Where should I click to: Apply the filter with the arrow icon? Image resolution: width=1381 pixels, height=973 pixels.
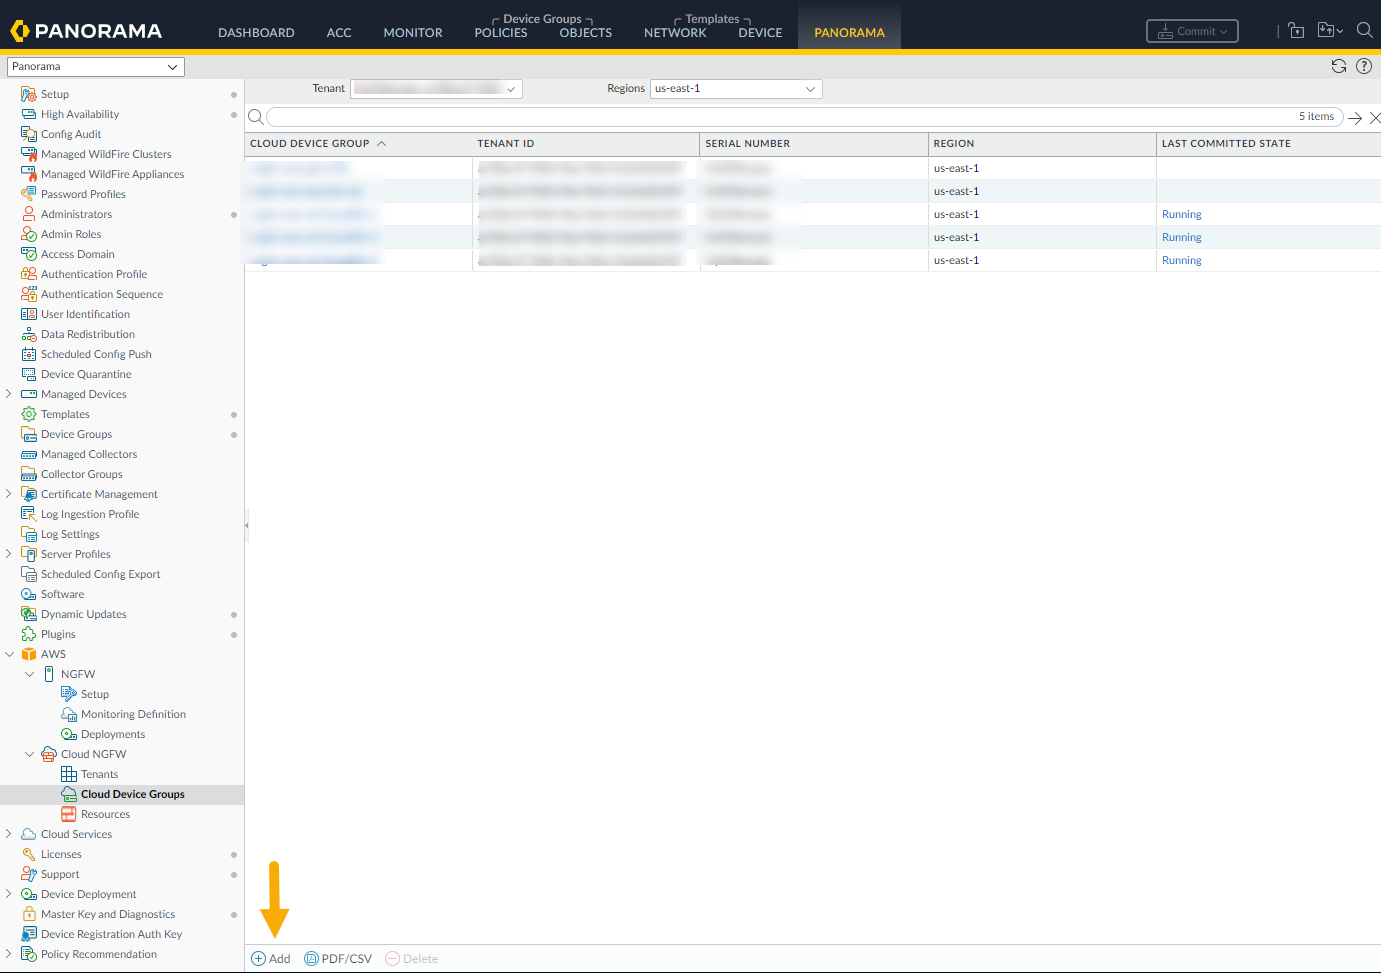pyautogui.click(x=1355, y=118)
